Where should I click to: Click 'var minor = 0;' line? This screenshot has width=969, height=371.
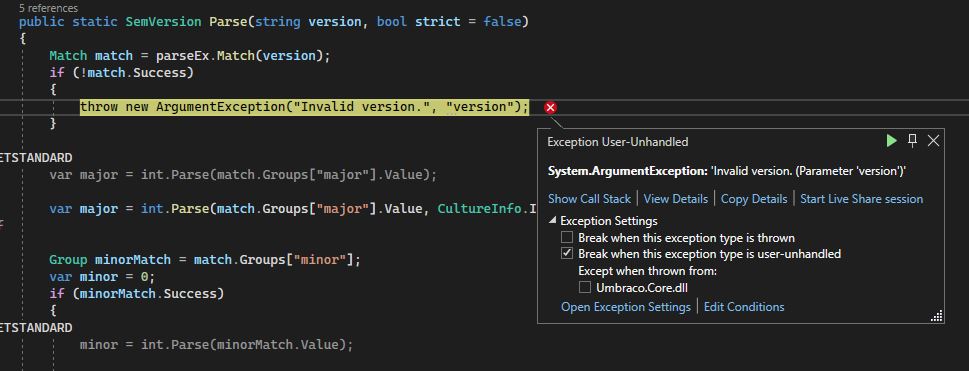coord(103,276)
